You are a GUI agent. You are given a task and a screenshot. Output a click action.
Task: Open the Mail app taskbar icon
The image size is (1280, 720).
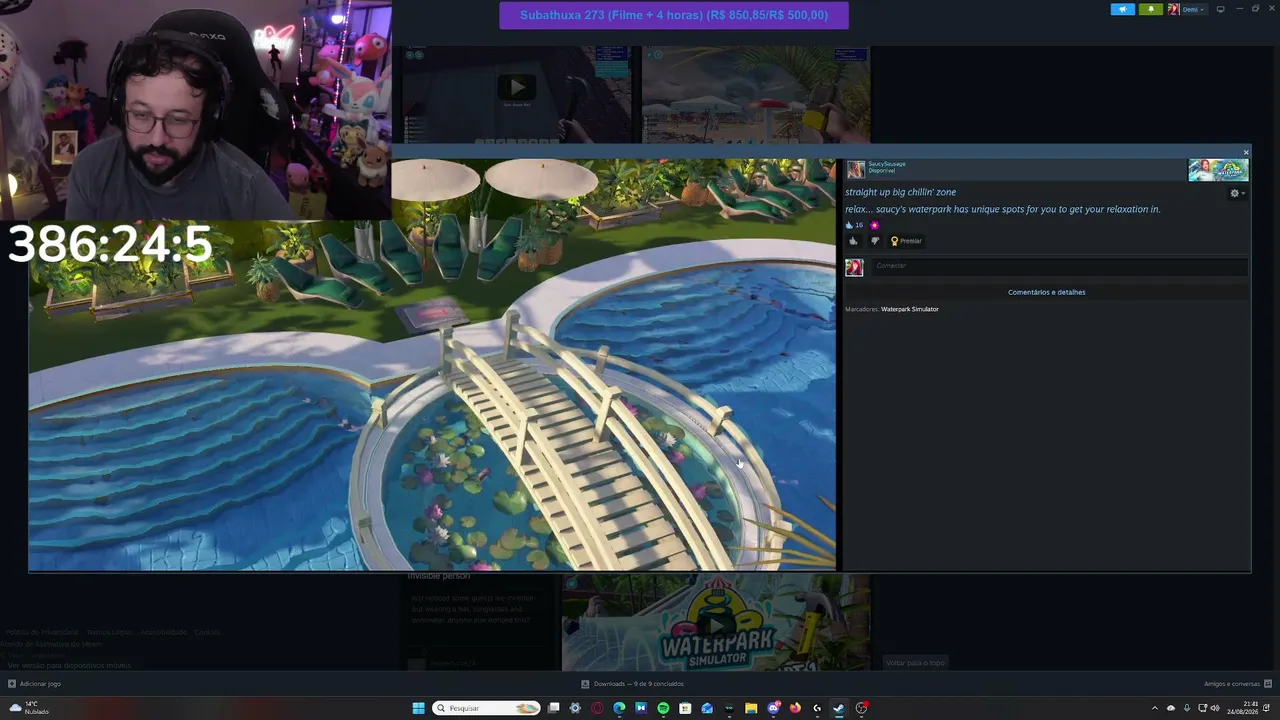click(707, 708)
